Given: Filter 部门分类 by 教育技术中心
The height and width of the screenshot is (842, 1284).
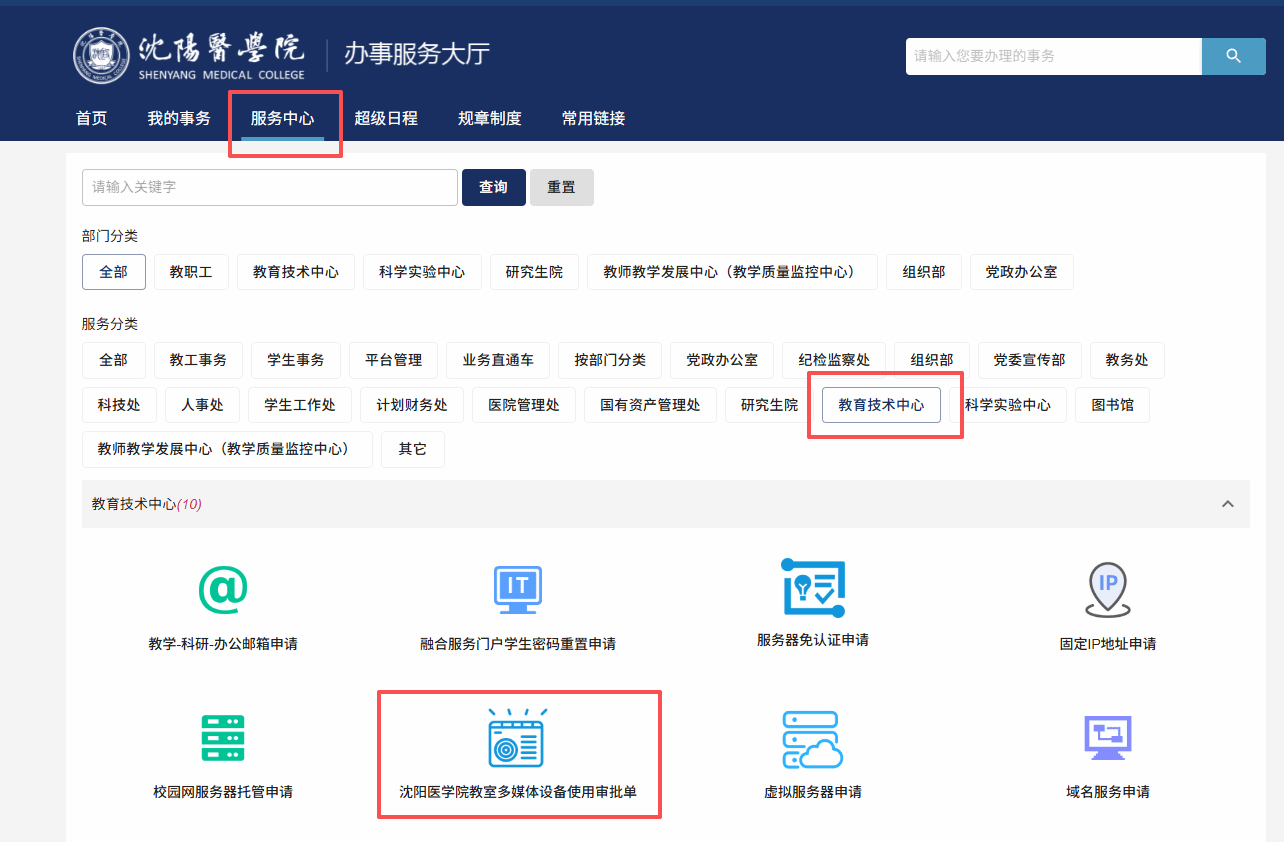Looking at the screenshot, I should (296, 272).
